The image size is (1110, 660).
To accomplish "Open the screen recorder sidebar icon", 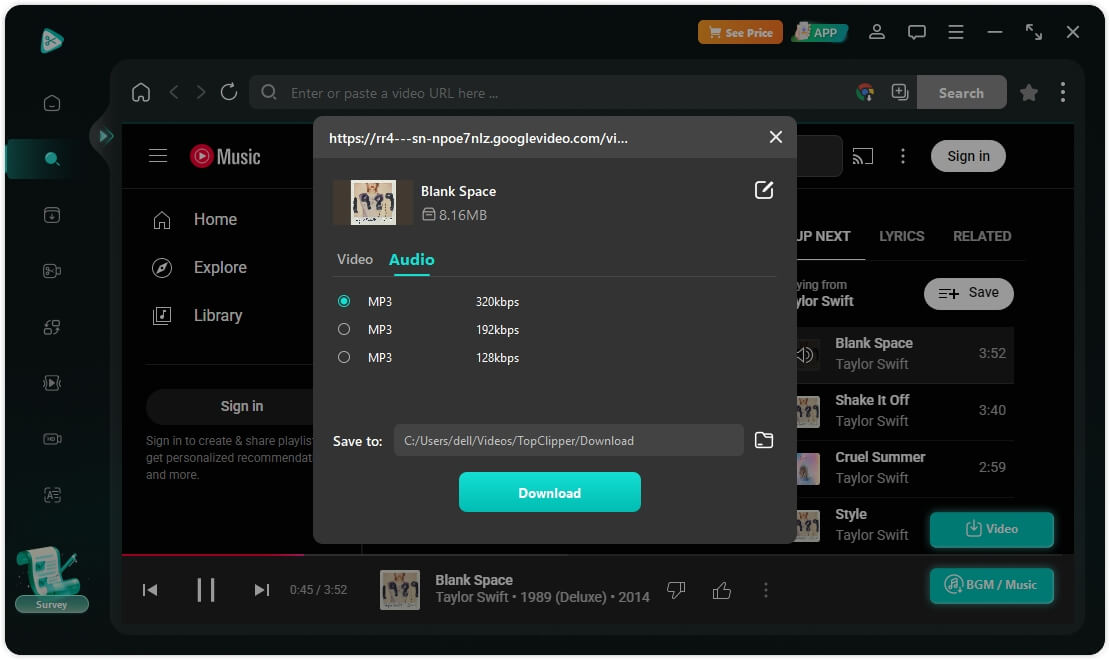I will click(x=52, y=439).
